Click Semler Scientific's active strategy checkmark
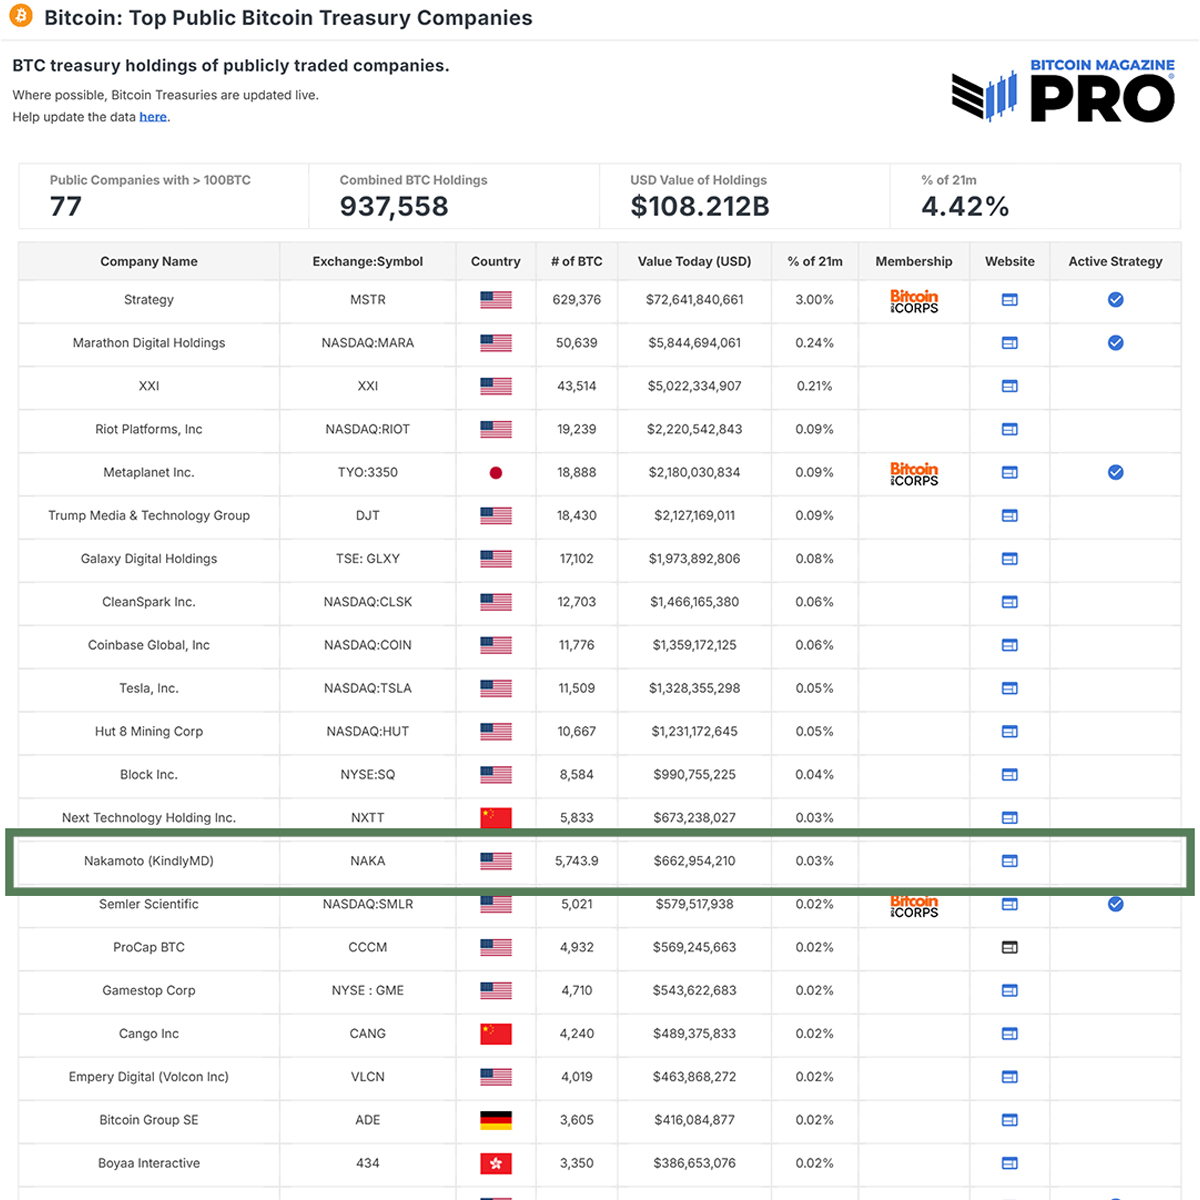 point(1116,904)
